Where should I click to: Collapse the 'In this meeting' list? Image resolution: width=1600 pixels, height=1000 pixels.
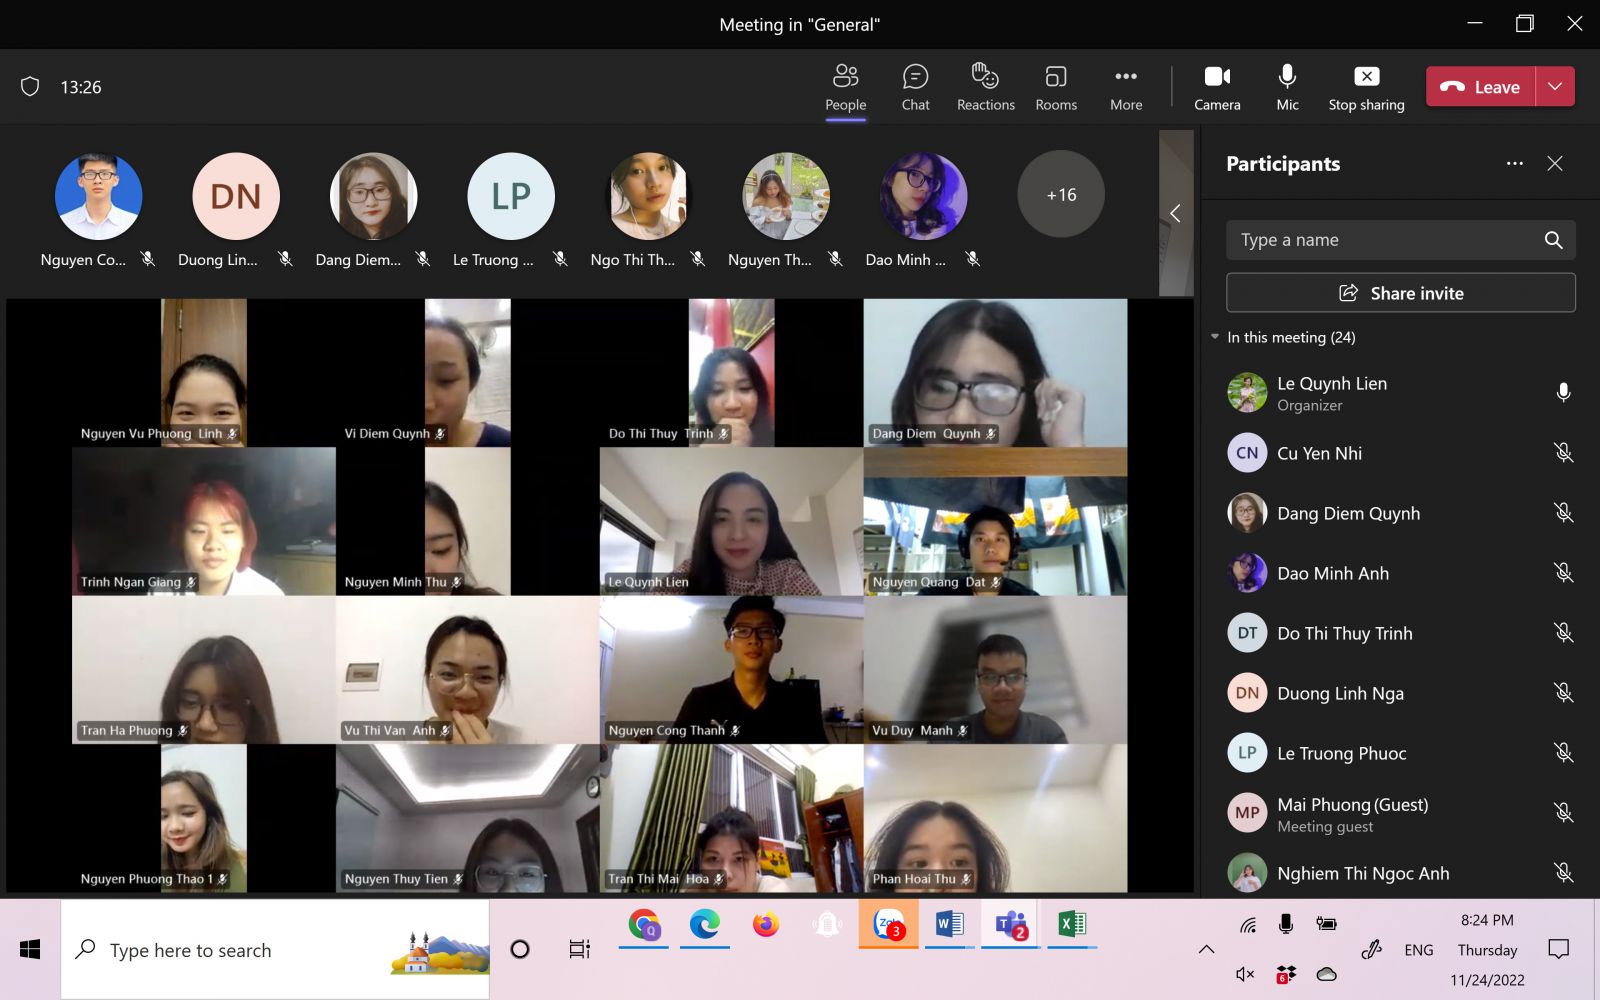pyautogui.click(x=1215, y=337)
